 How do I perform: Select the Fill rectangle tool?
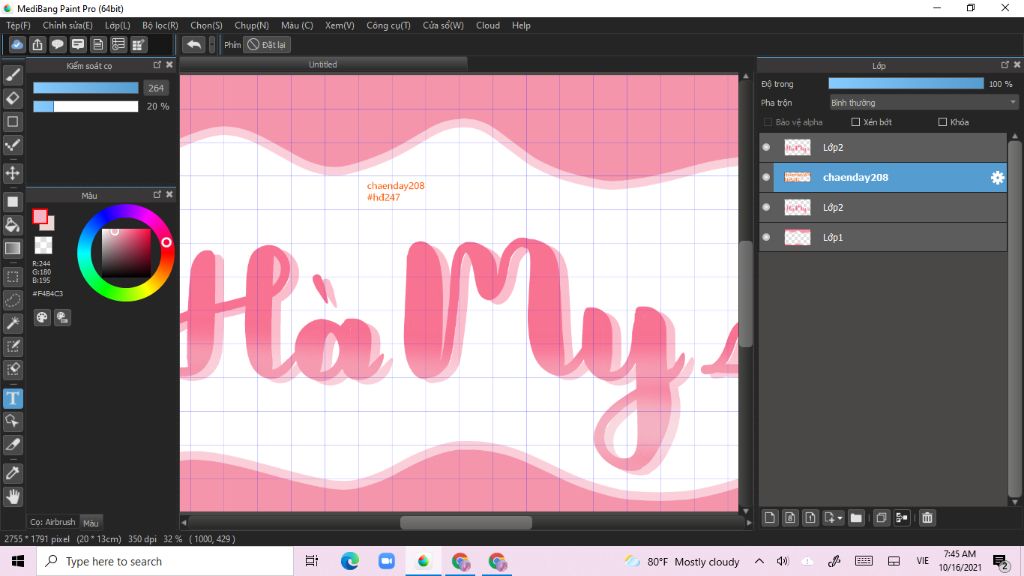(x=12, y=202)
